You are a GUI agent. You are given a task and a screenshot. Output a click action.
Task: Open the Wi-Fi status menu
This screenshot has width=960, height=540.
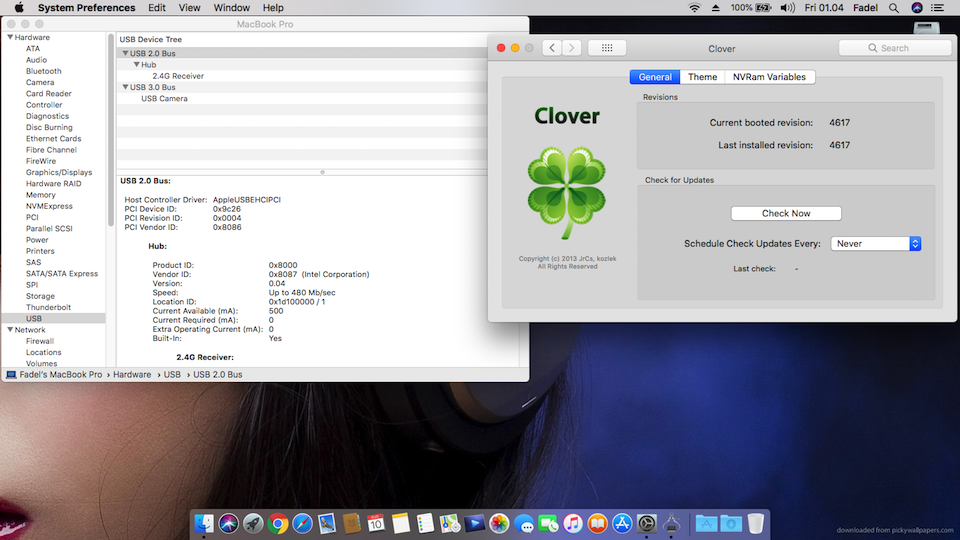coord(694,7)
